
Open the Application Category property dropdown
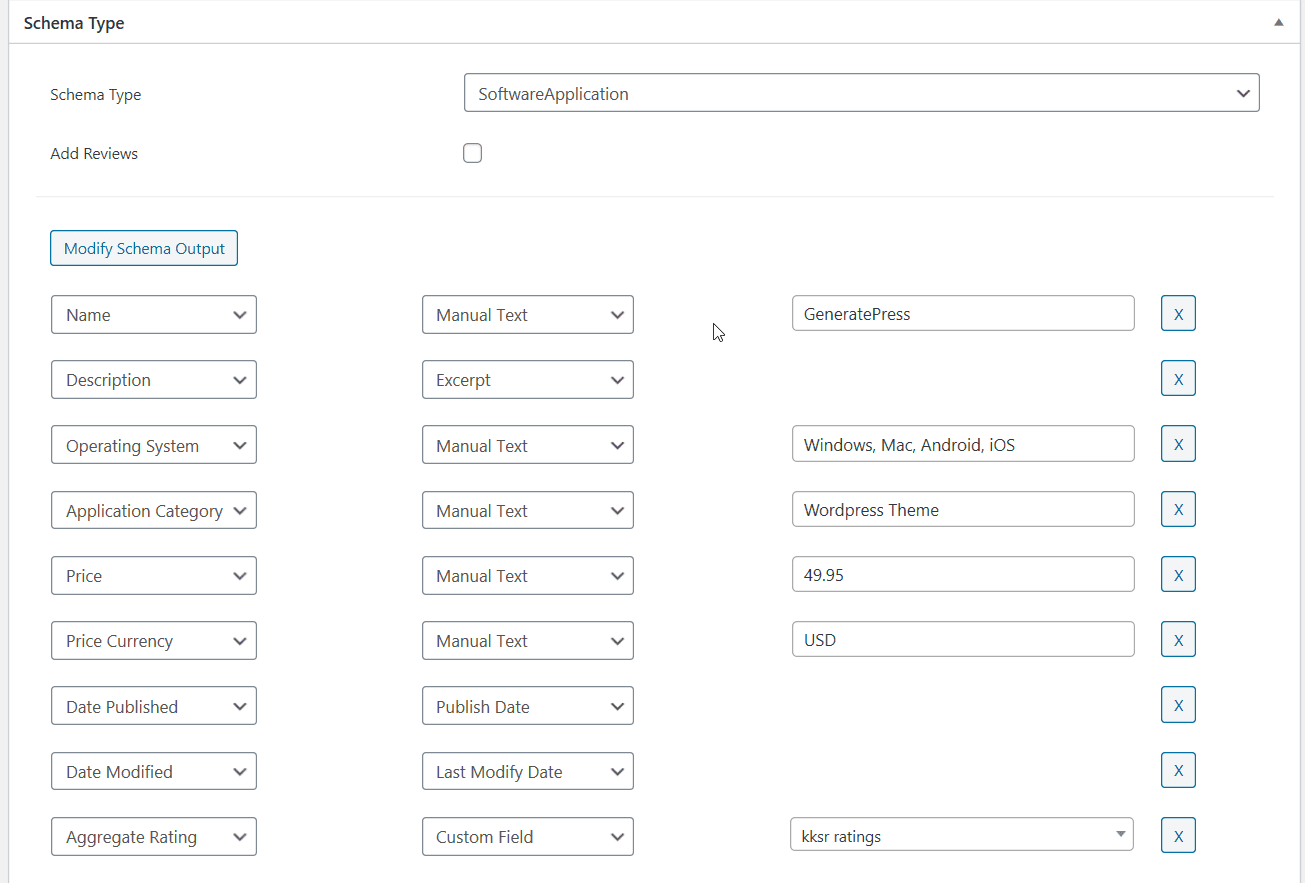click(154, 511)
